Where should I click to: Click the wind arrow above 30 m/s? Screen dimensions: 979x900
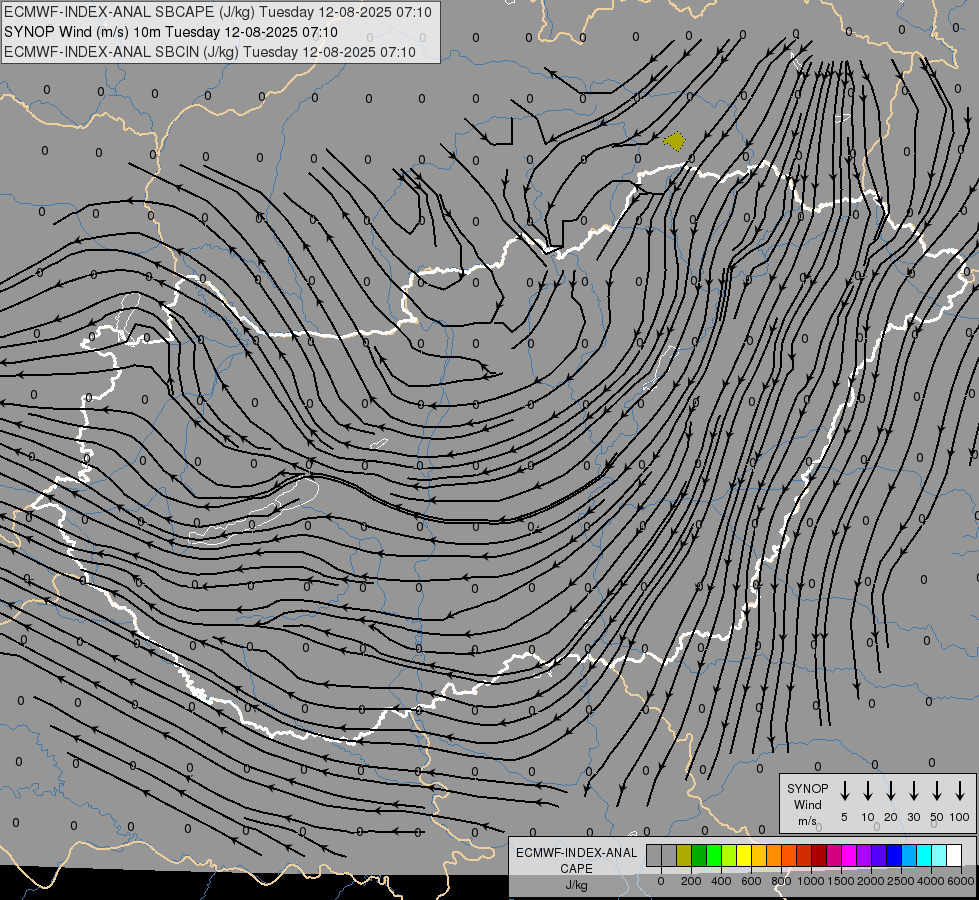[913, 791]
